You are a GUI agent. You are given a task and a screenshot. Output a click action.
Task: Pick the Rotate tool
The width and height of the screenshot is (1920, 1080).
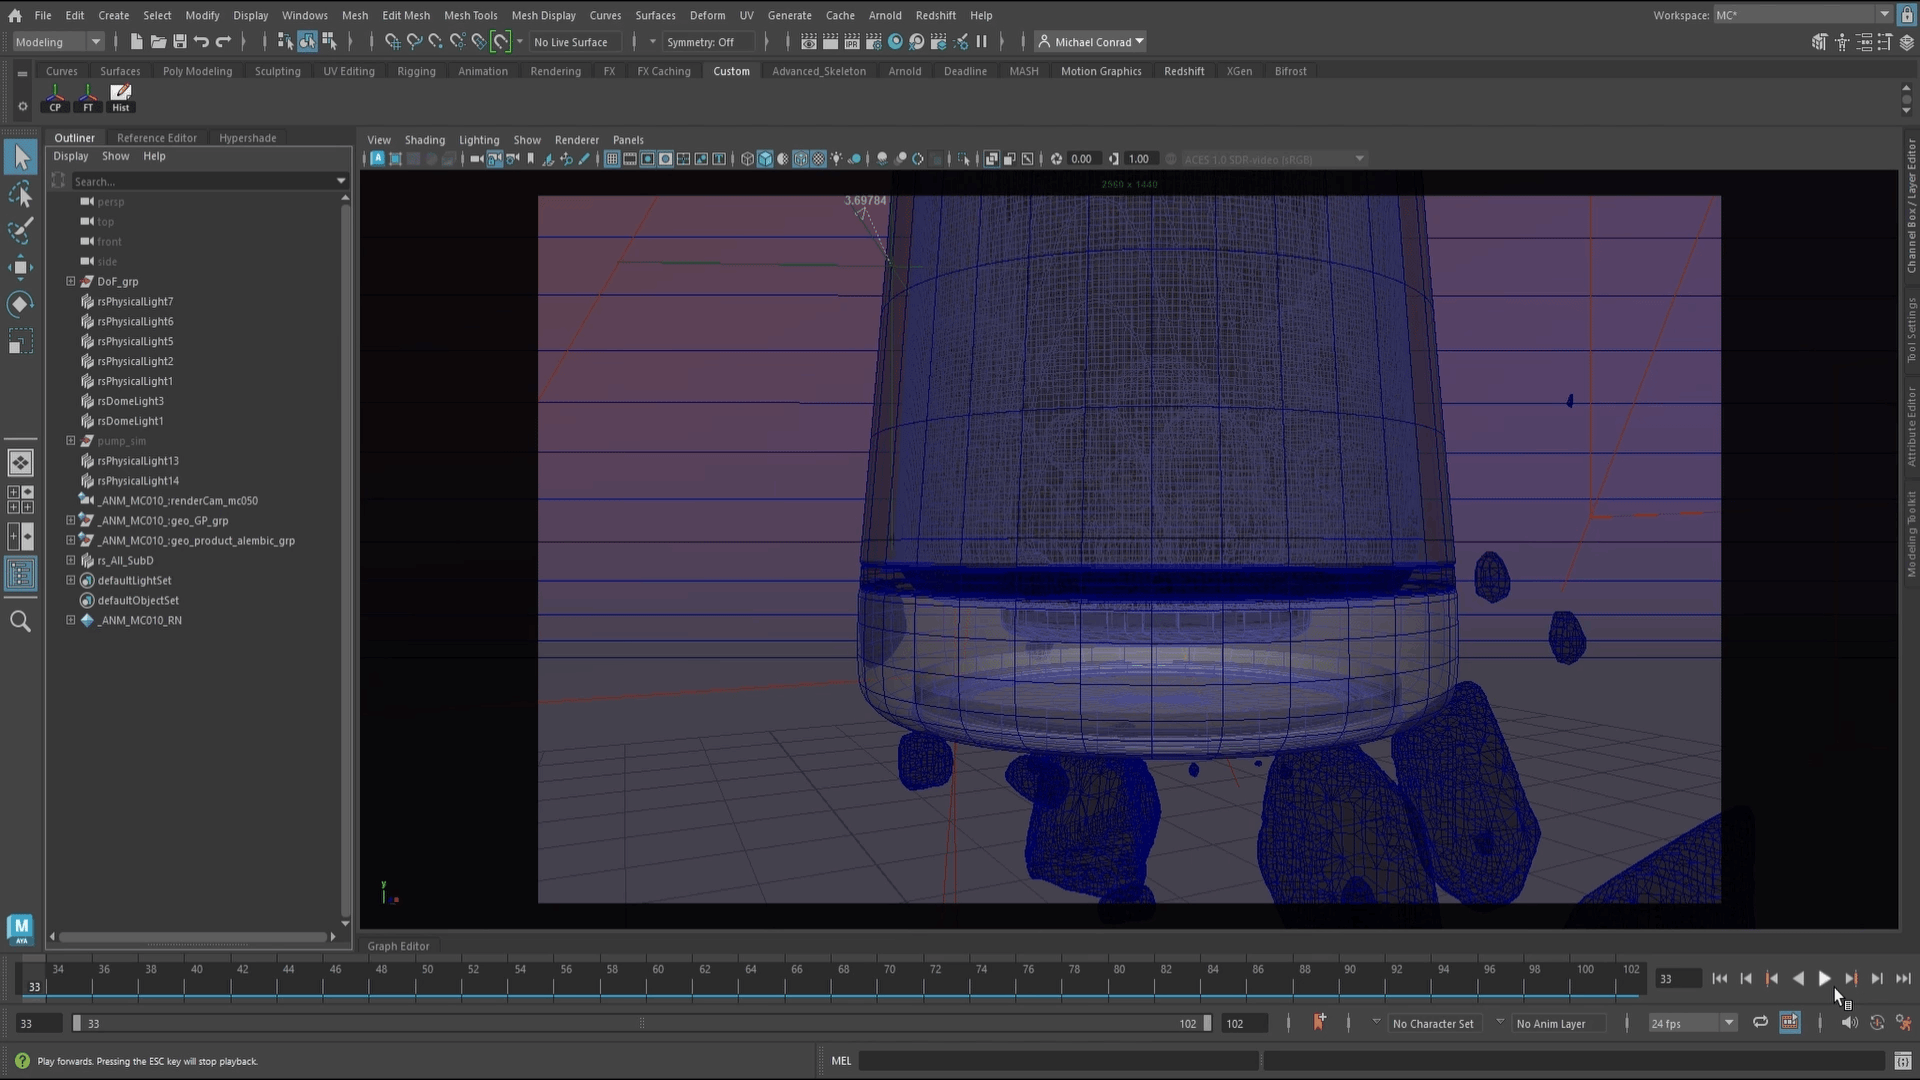(20, 304)
